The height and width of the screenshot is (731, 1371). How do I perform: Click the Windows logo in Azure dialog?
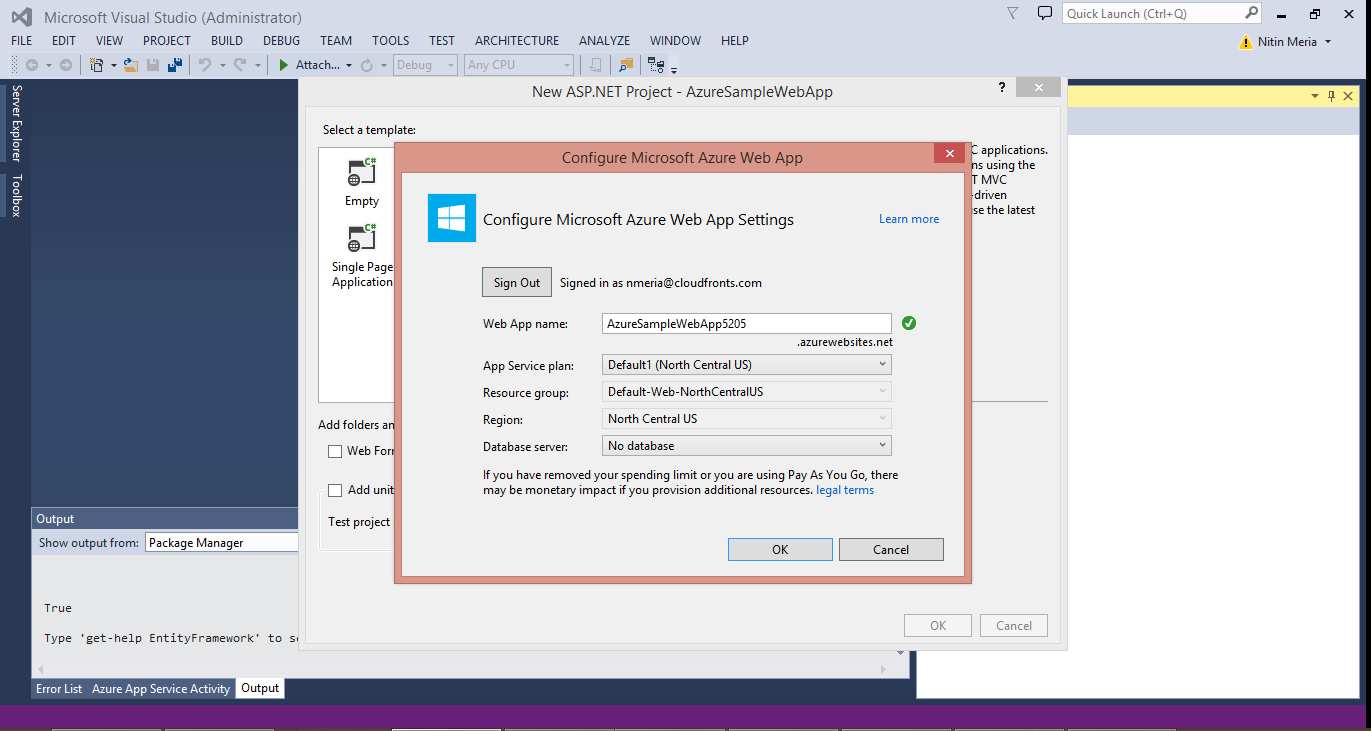[452, 218]
